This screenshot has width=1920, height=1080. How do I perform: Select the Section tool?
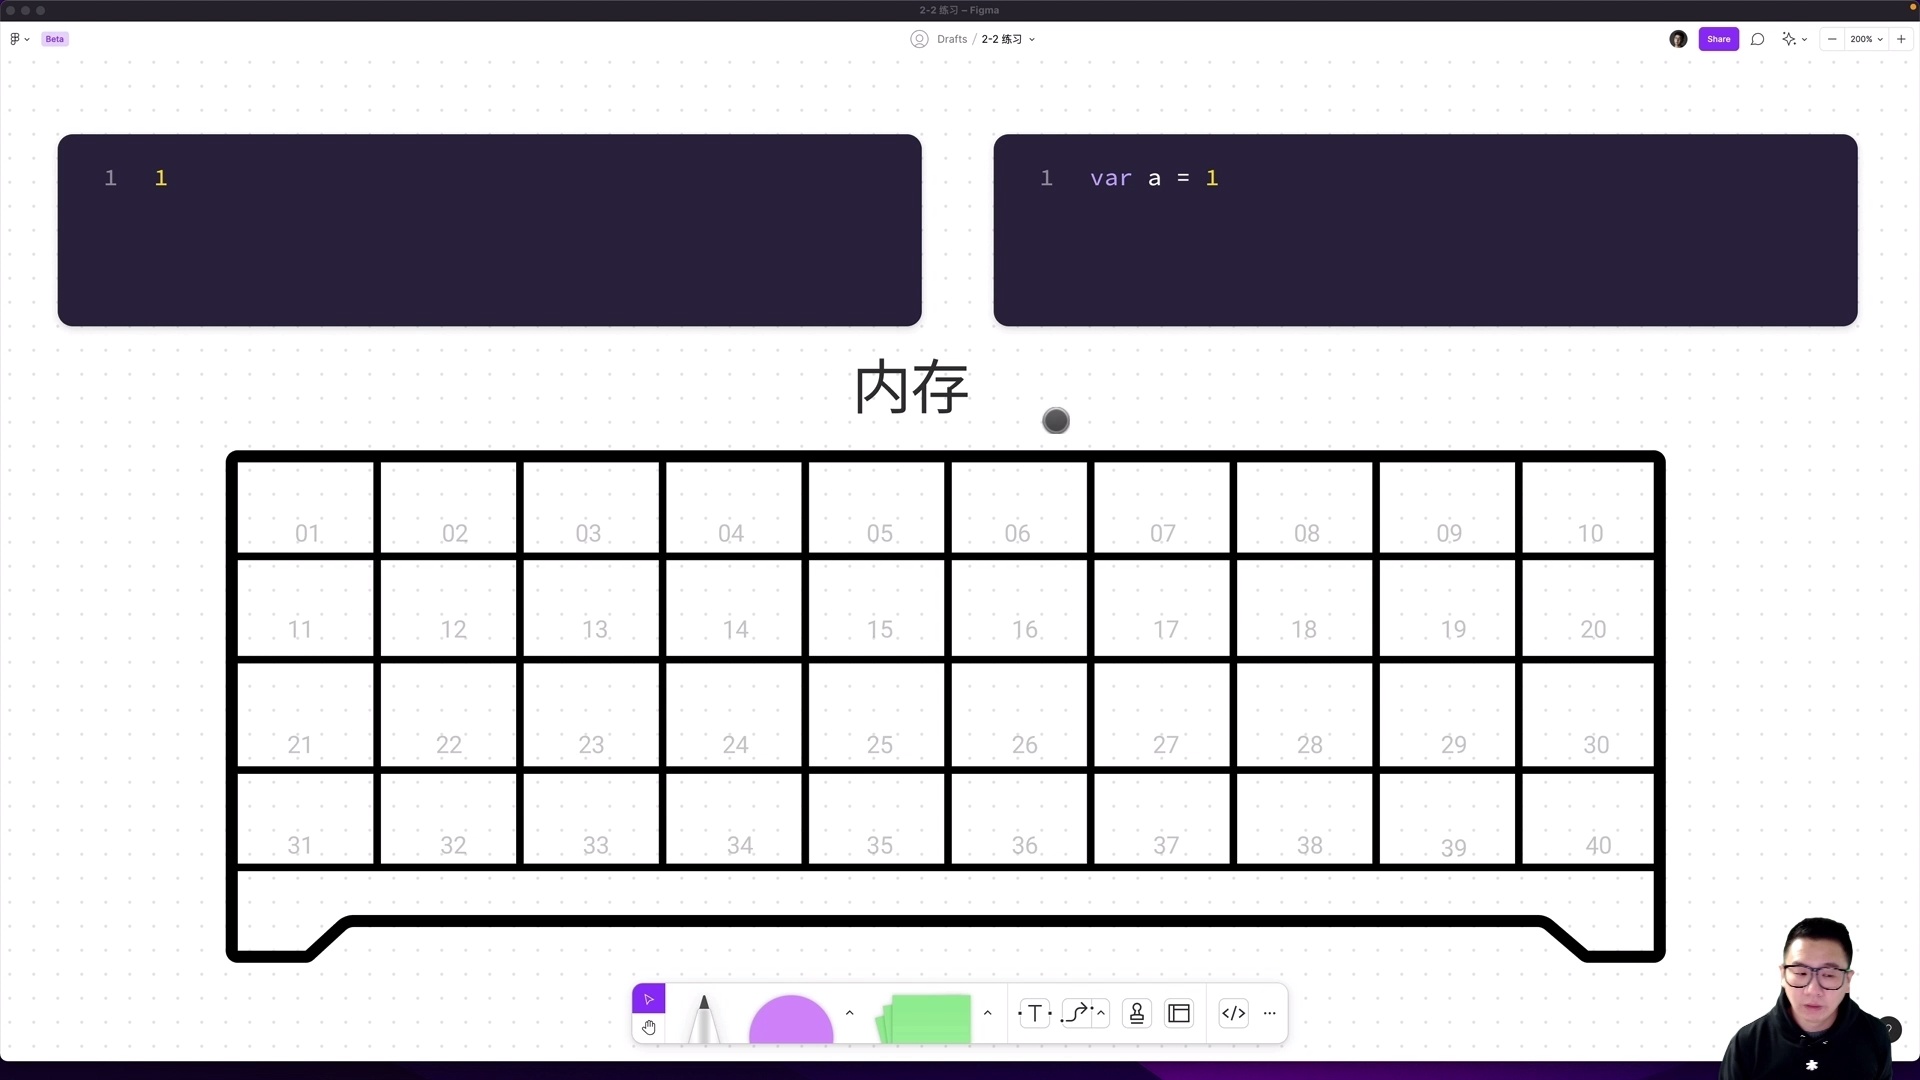pyautogui.click(x=1179, y=1013)
